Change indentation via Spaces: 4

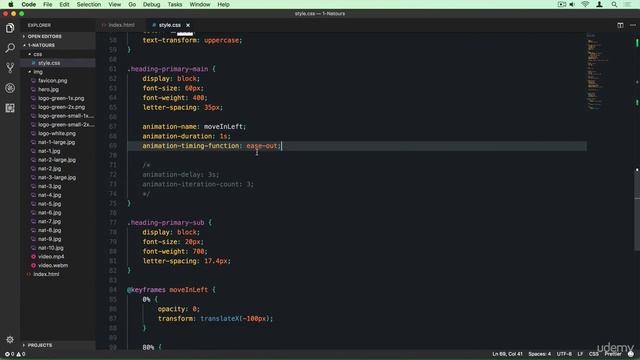point(540,354)
